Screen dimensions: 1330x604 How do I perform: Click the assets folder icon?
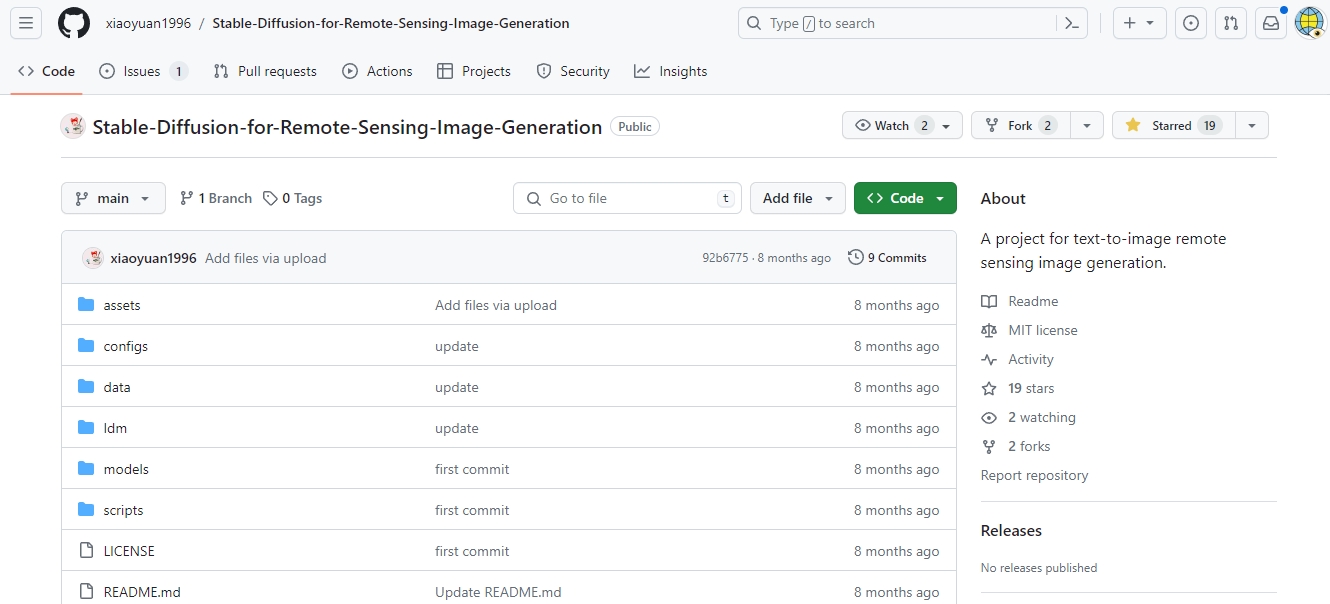click(86, 305)
